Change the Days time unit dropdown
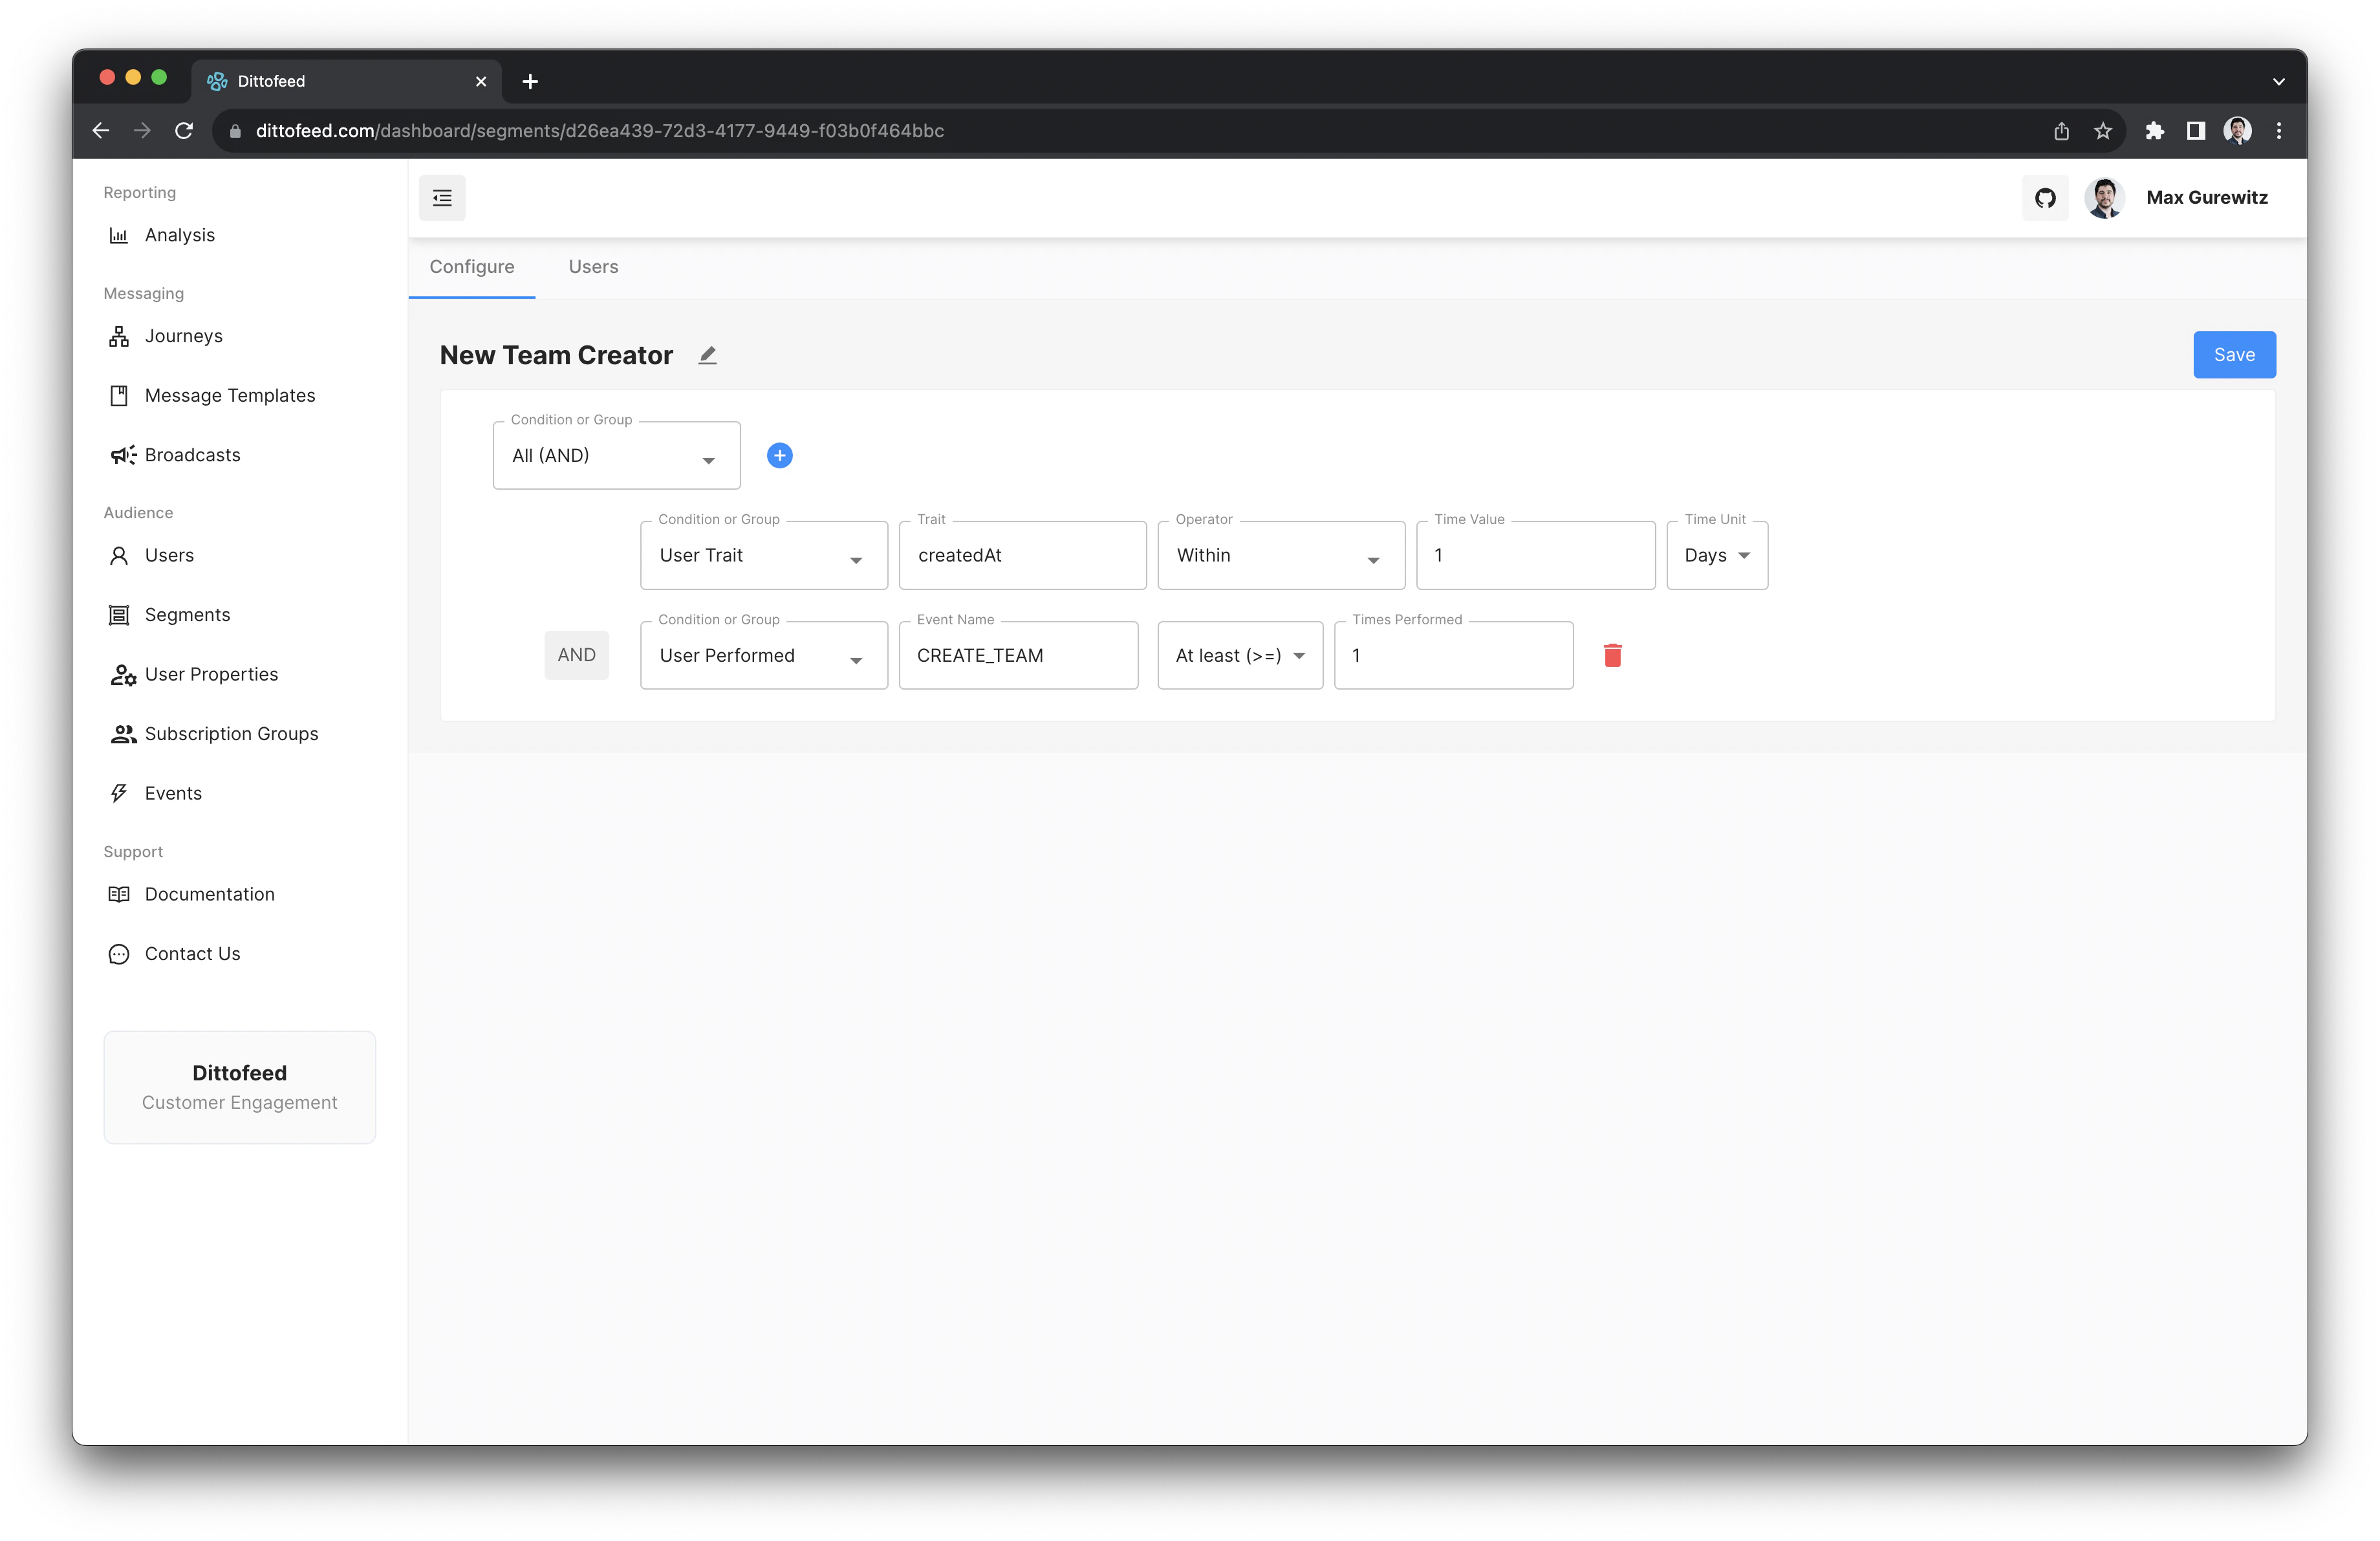Viewport: 2380px width, 1541px height. 1716,556
